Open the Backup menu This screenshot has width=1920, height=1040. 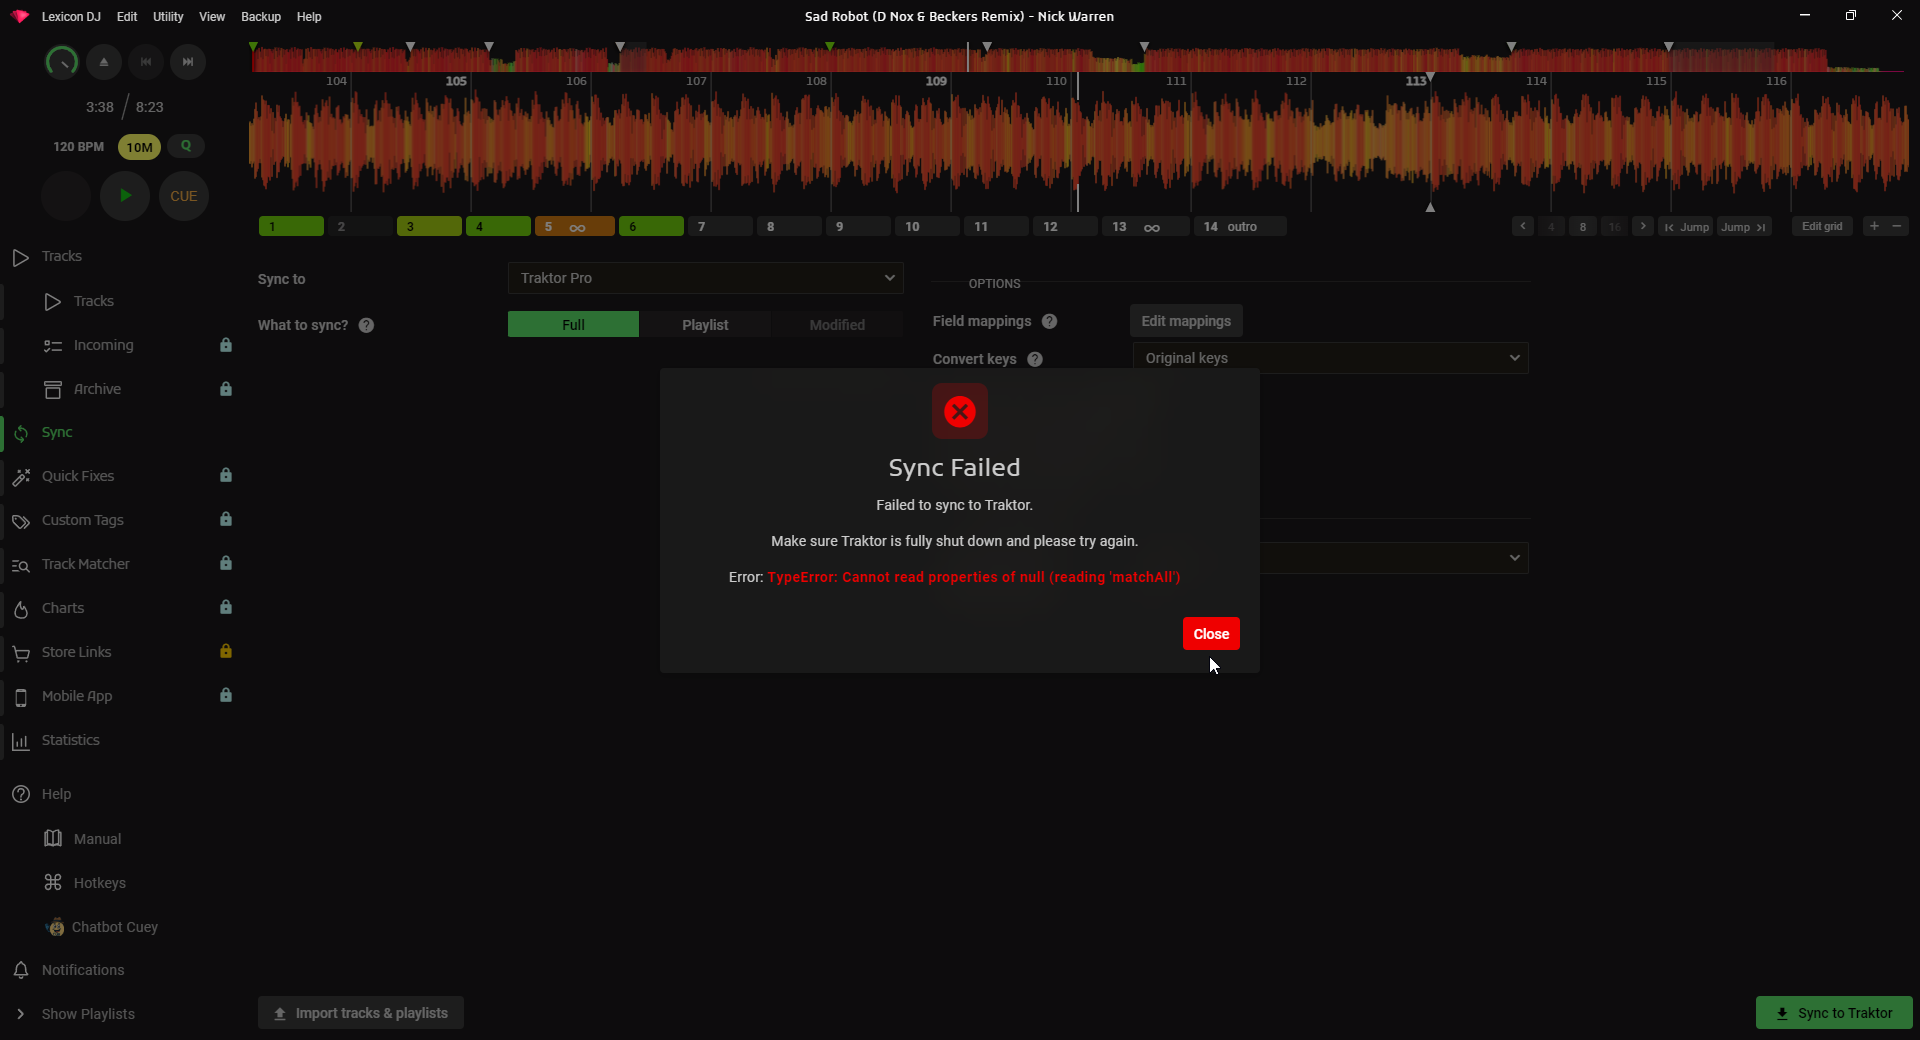click(x=261, y=17)
